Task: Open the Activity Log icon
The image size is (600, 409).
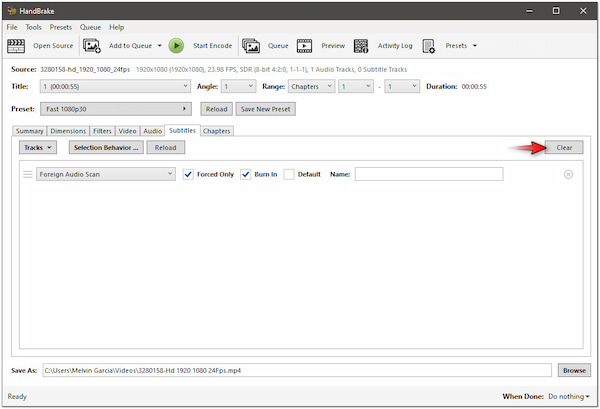Action: (x=361, y=45)
